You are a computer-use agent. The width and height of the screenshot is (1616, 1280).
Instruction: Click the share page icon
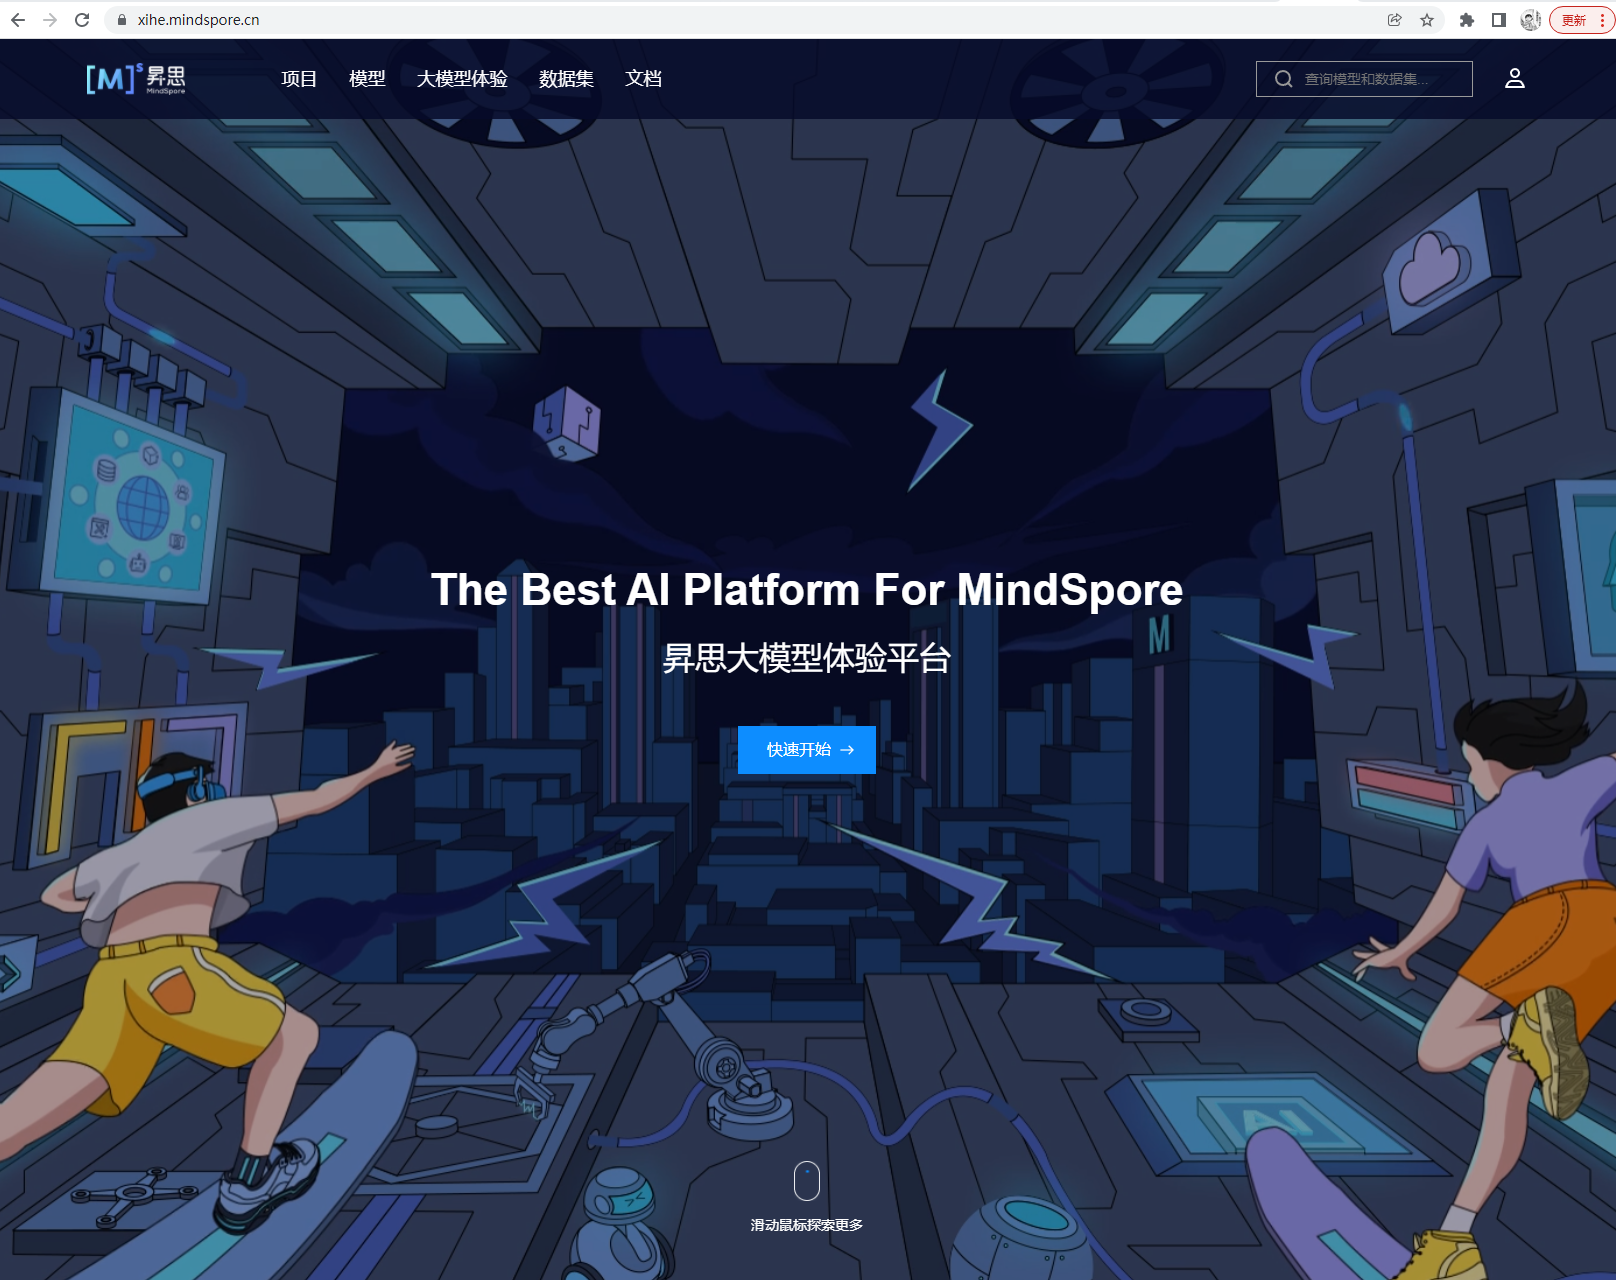click(1395, 20)
